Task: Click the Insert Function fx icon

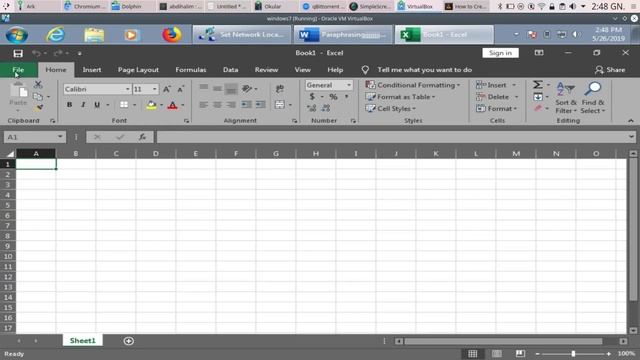Action: pos(142,137)
